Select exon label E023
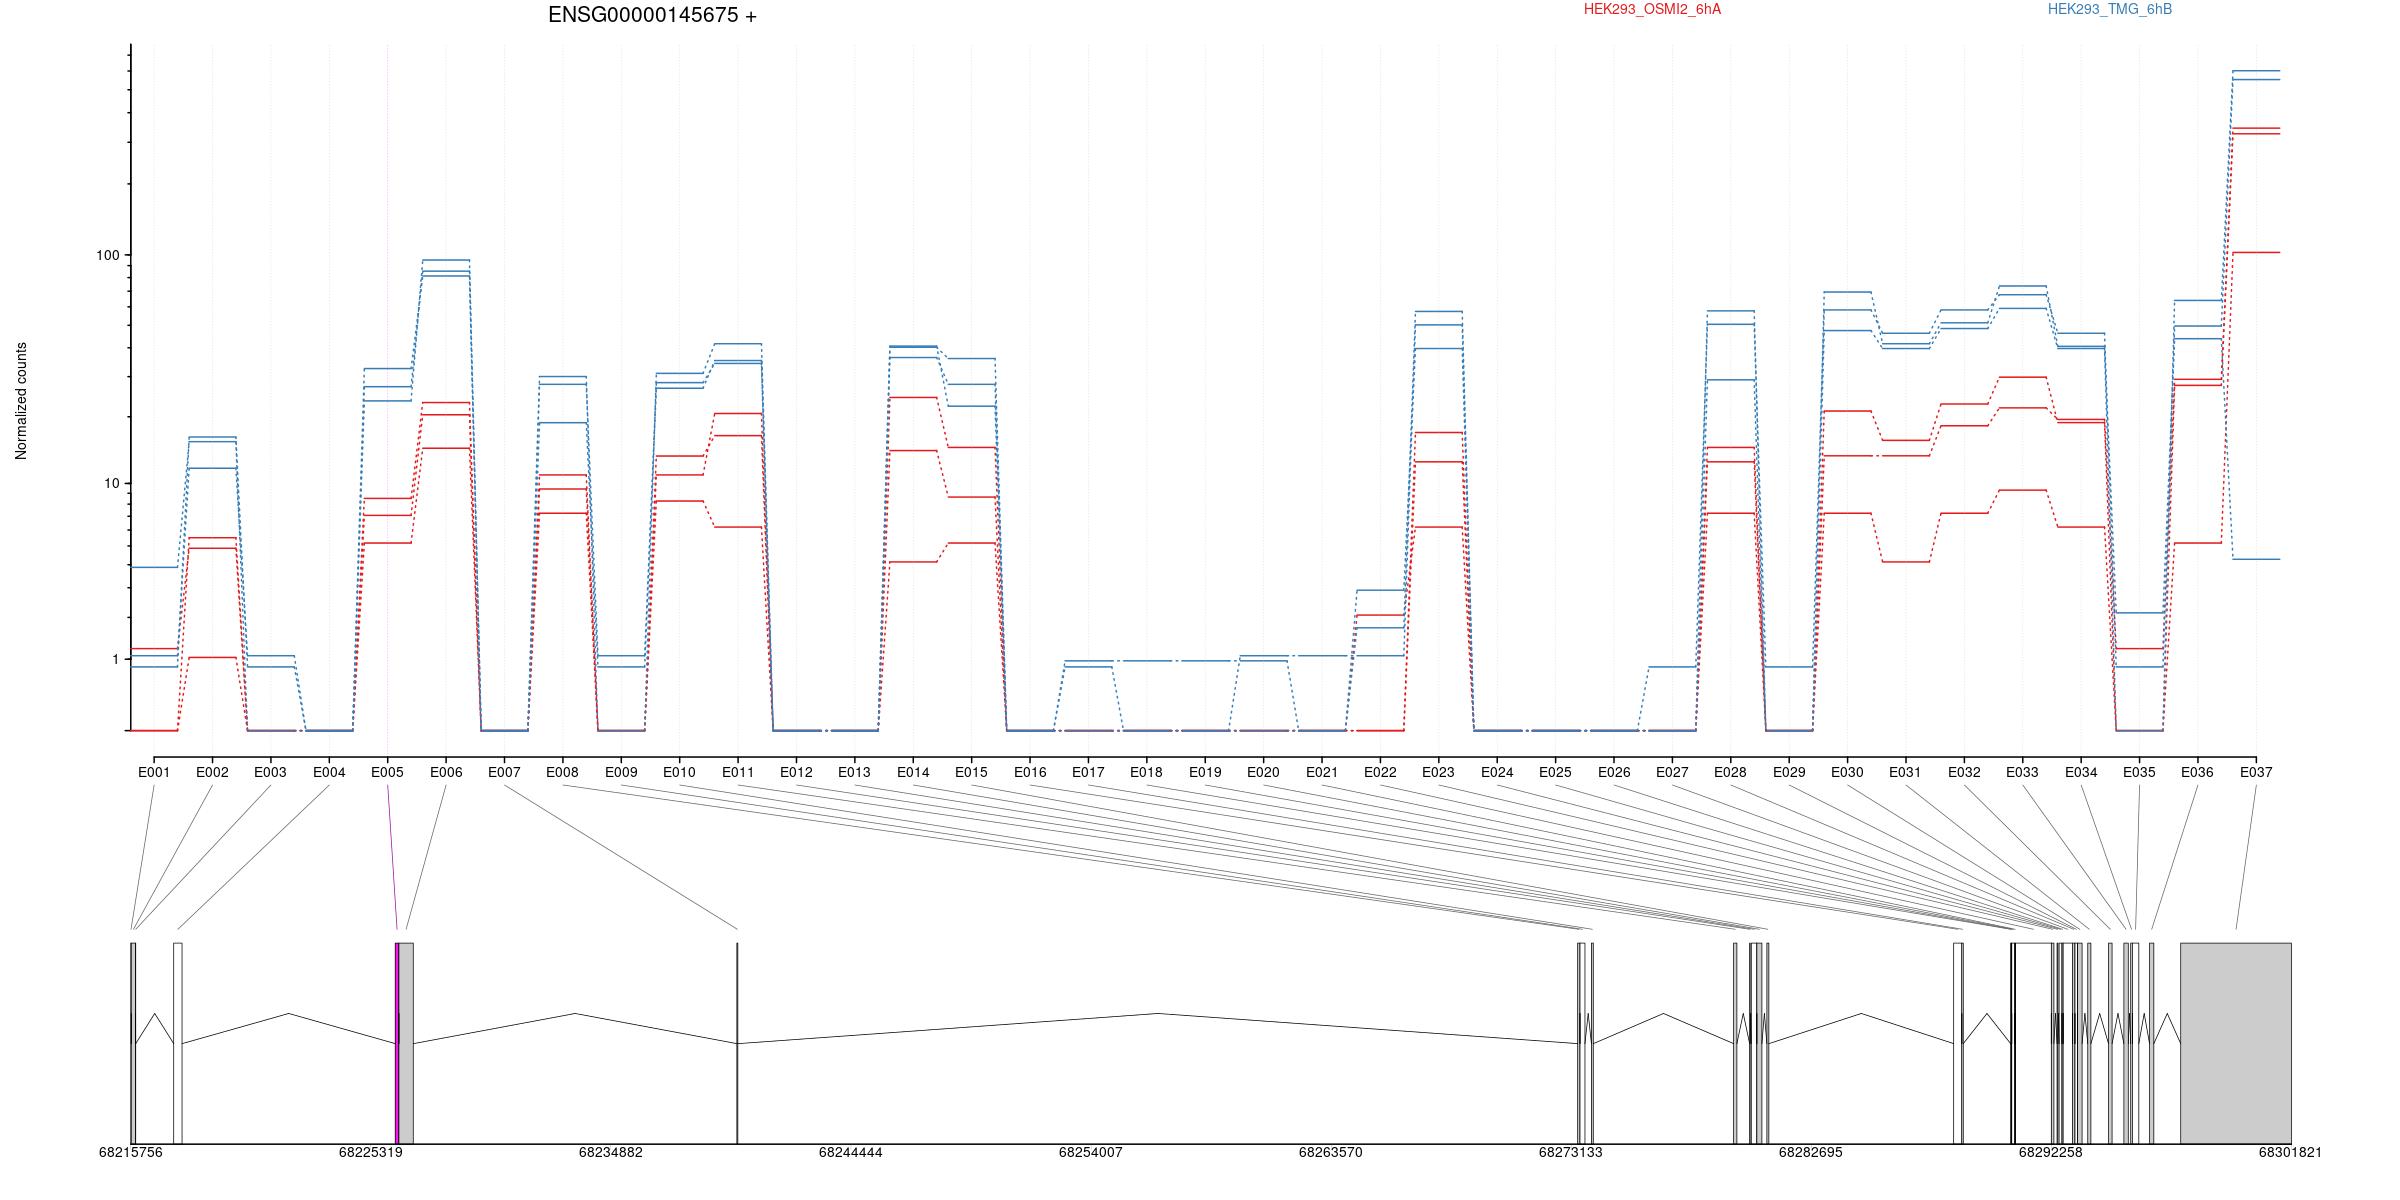 (1438, 772)
